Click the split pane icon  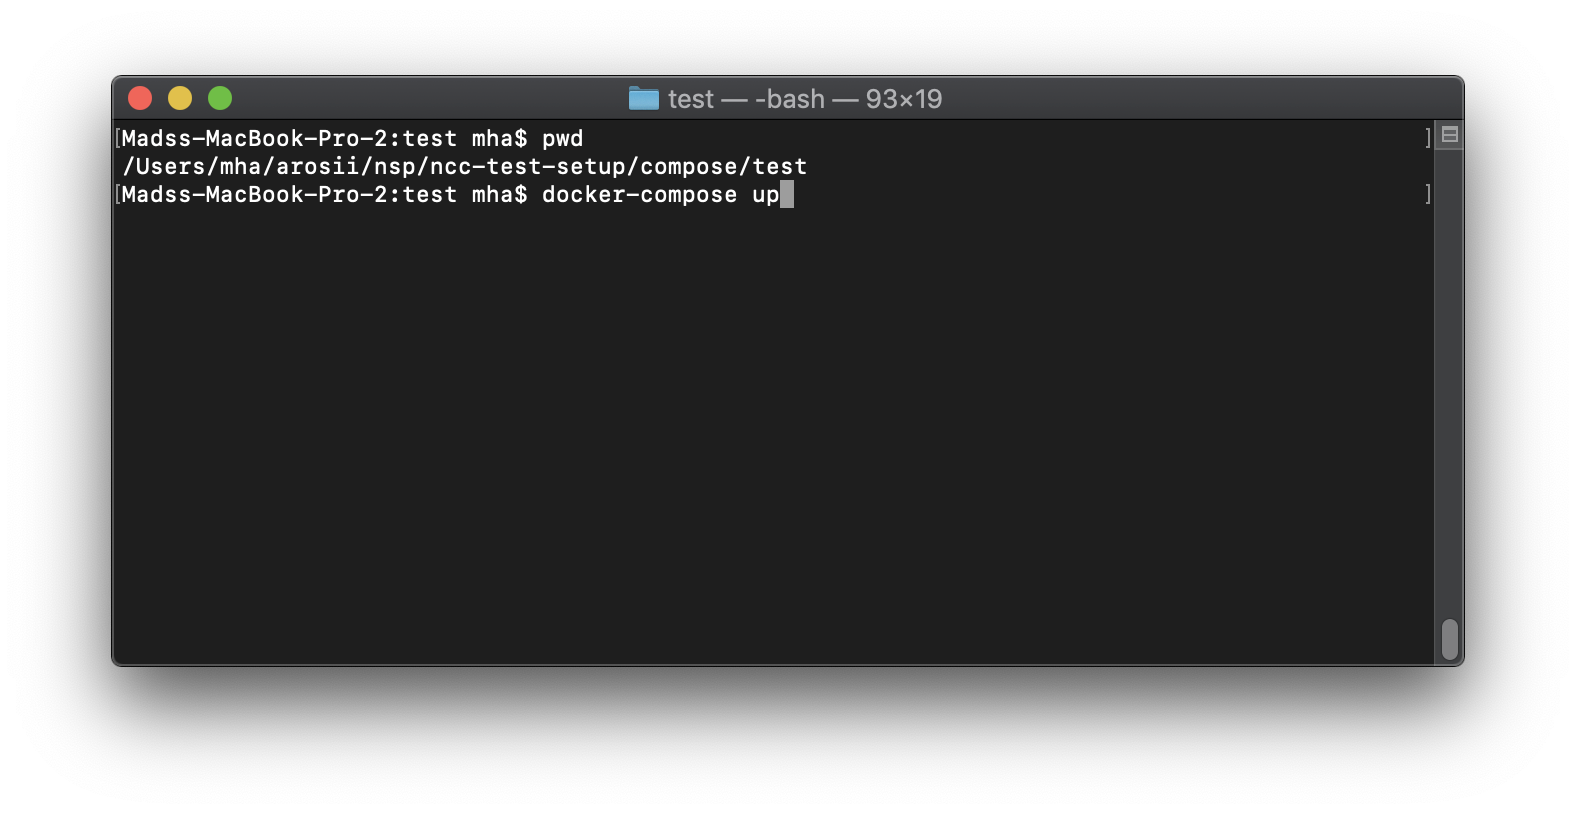click(x=1450, y=135)
